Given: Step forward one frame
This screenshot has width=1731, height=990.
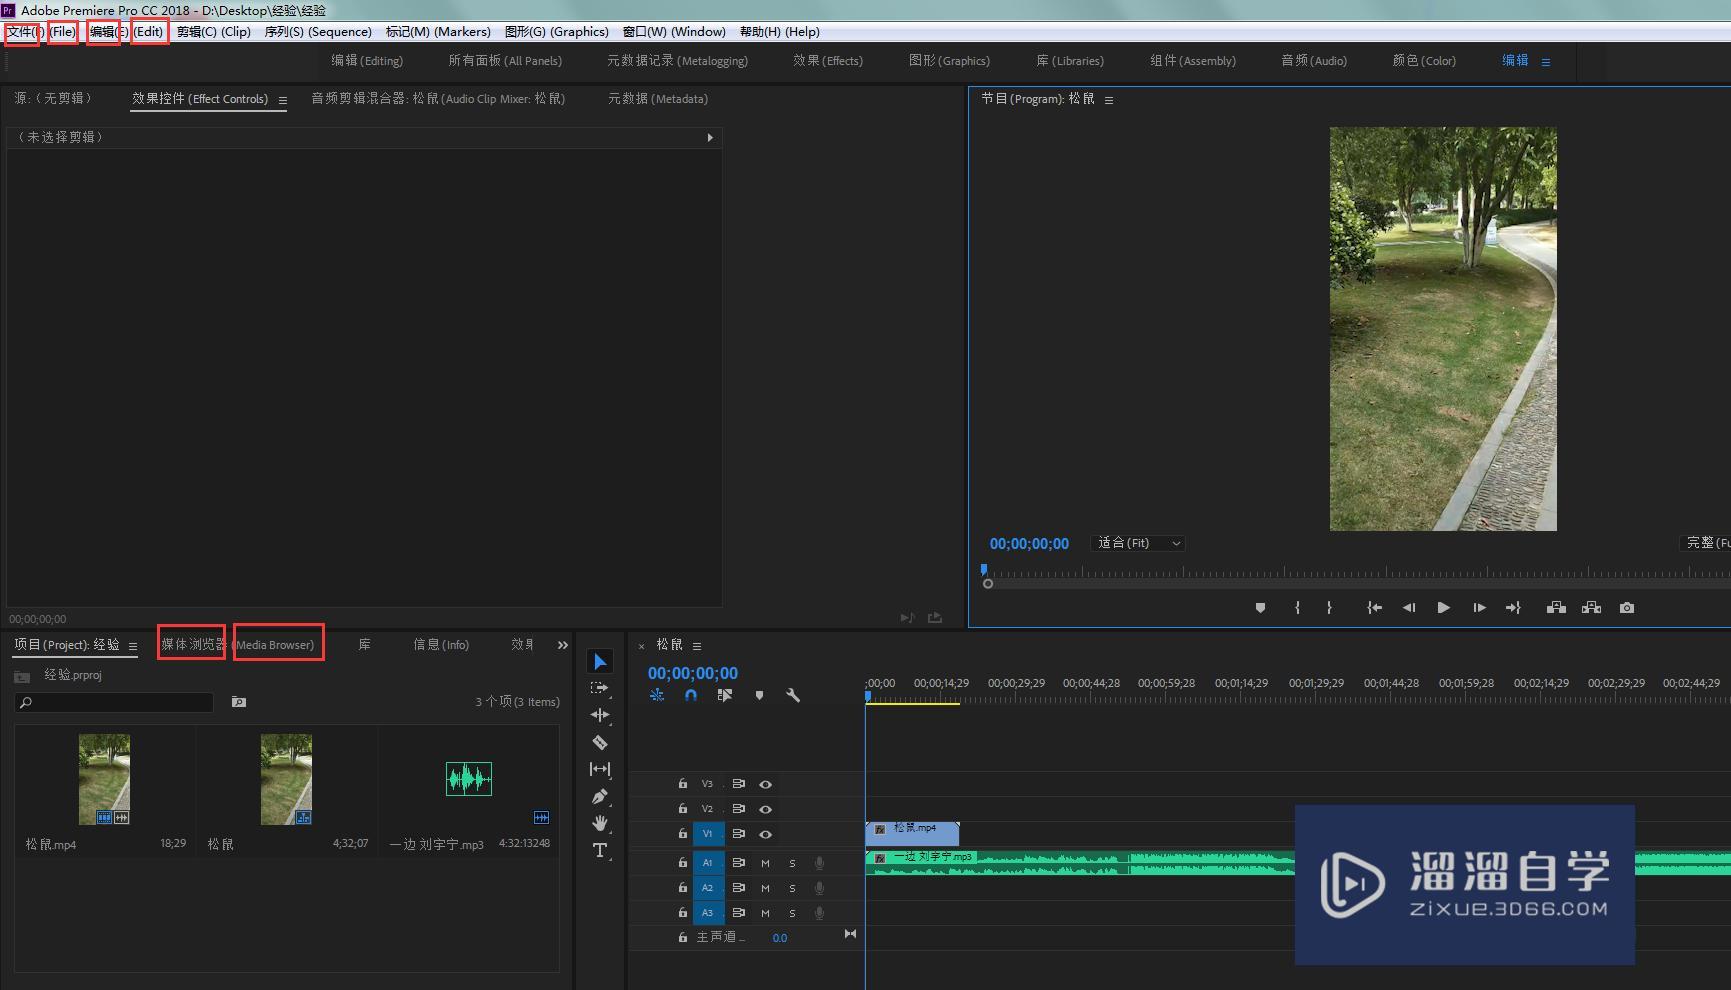Looking at the screenshot, I should (1479, 608).
